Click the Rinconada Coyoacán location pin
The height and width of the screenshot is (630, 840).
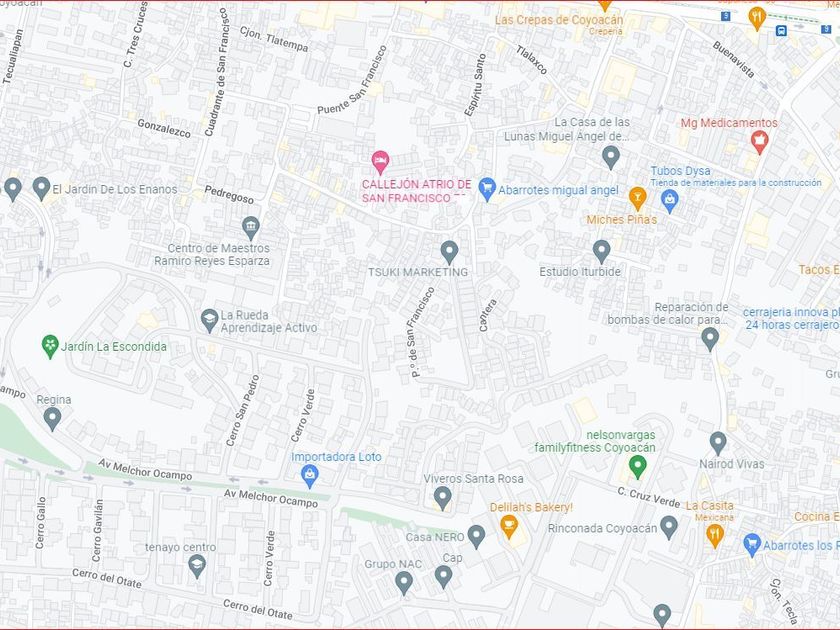tap(669, 528)
